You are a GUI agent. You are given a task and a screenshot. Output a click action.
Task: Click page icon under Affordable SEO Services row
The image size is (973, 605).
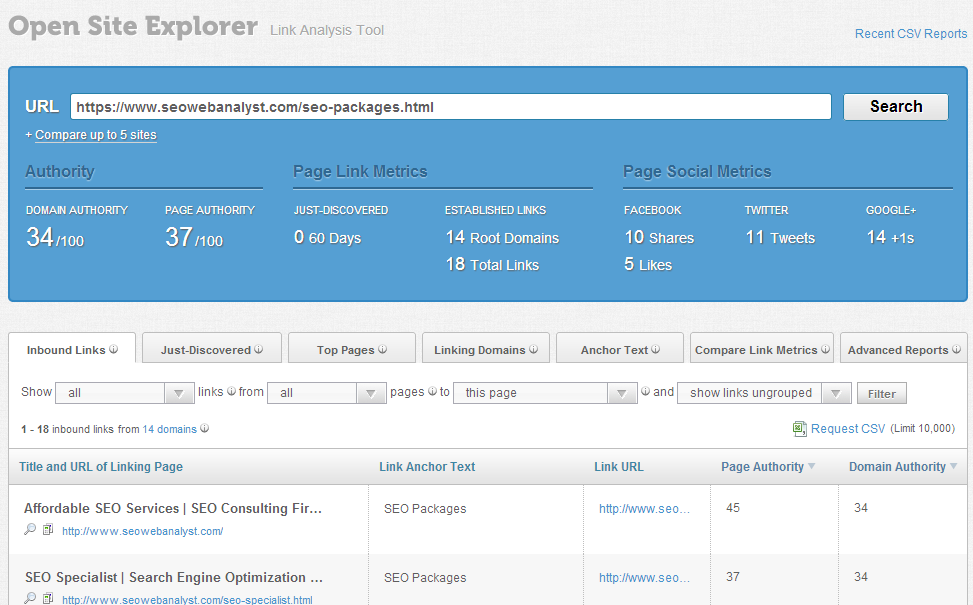click(48, 529)
